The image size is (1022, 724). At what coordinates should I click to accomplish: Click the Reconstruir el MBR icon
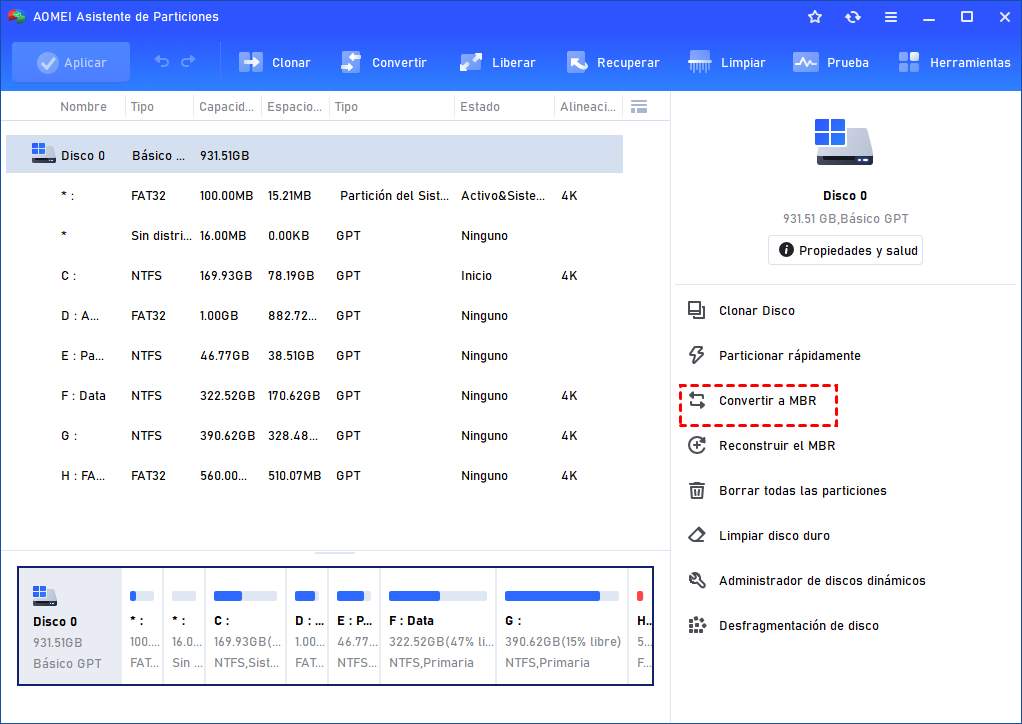697,446
